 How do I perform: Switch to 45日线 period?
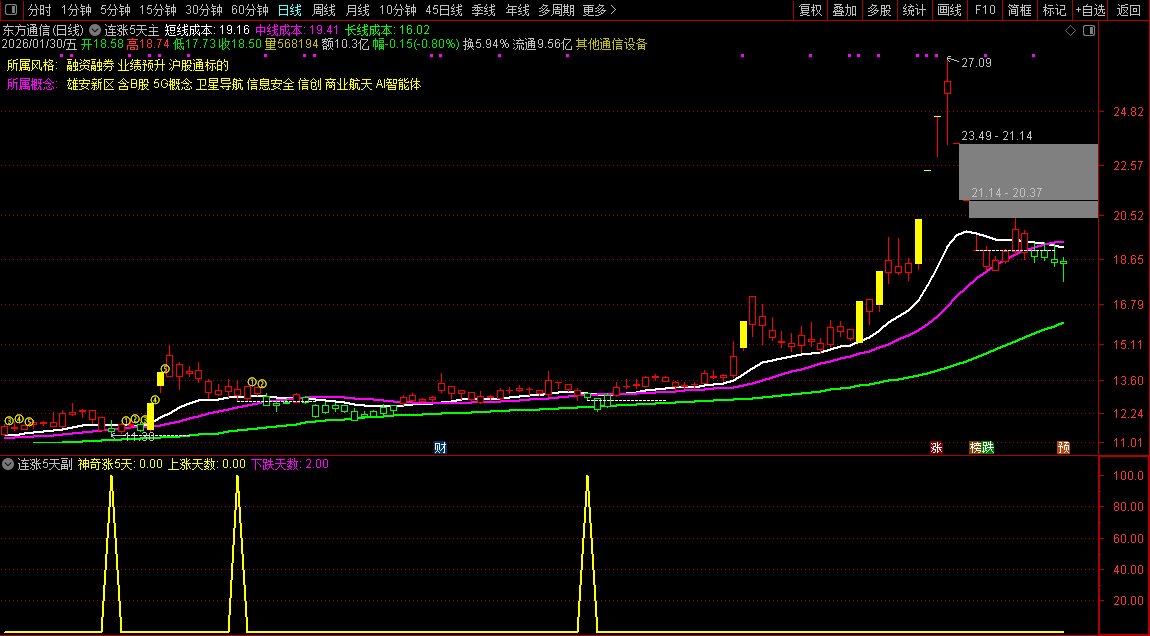point(444,10)
